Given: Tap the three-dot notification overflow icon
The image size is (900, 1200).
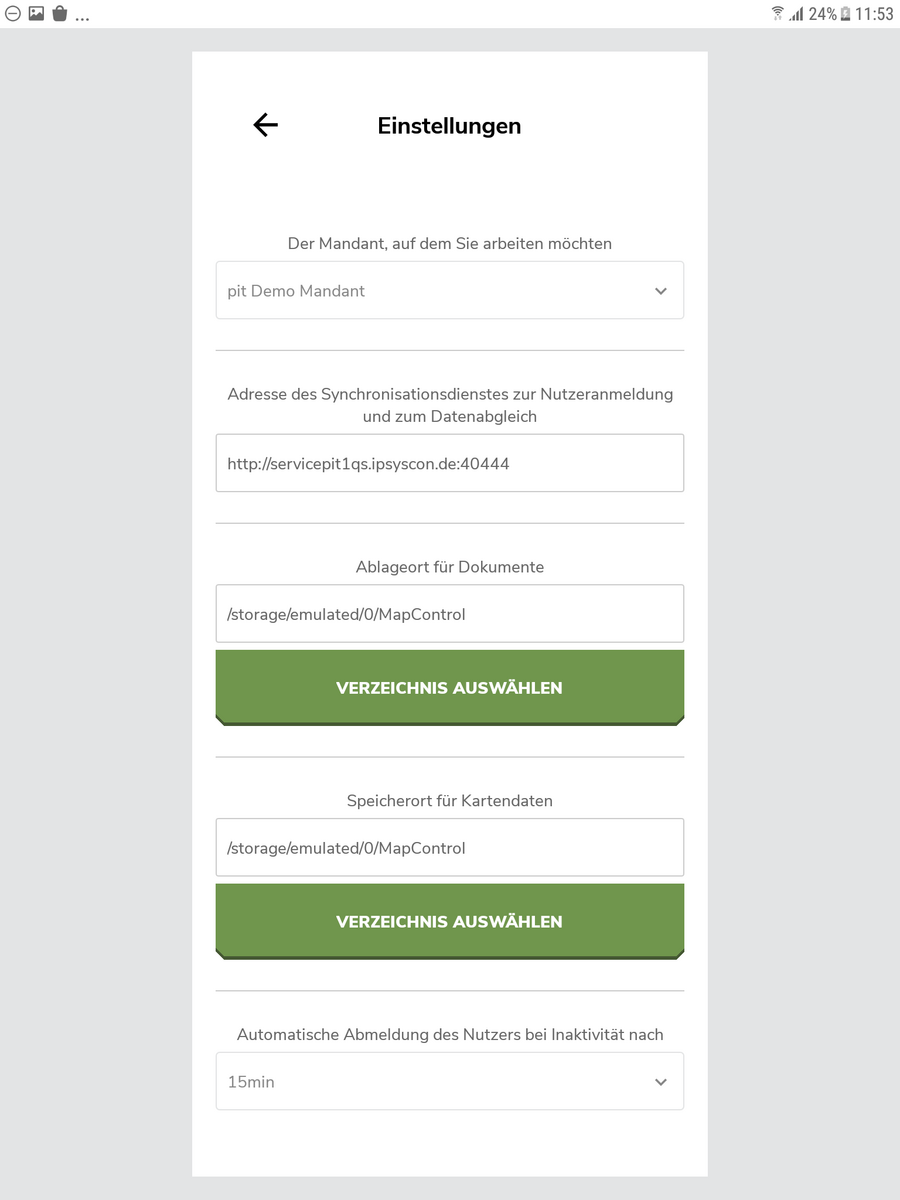Looking at the screenshot, I should pos(82,17).
